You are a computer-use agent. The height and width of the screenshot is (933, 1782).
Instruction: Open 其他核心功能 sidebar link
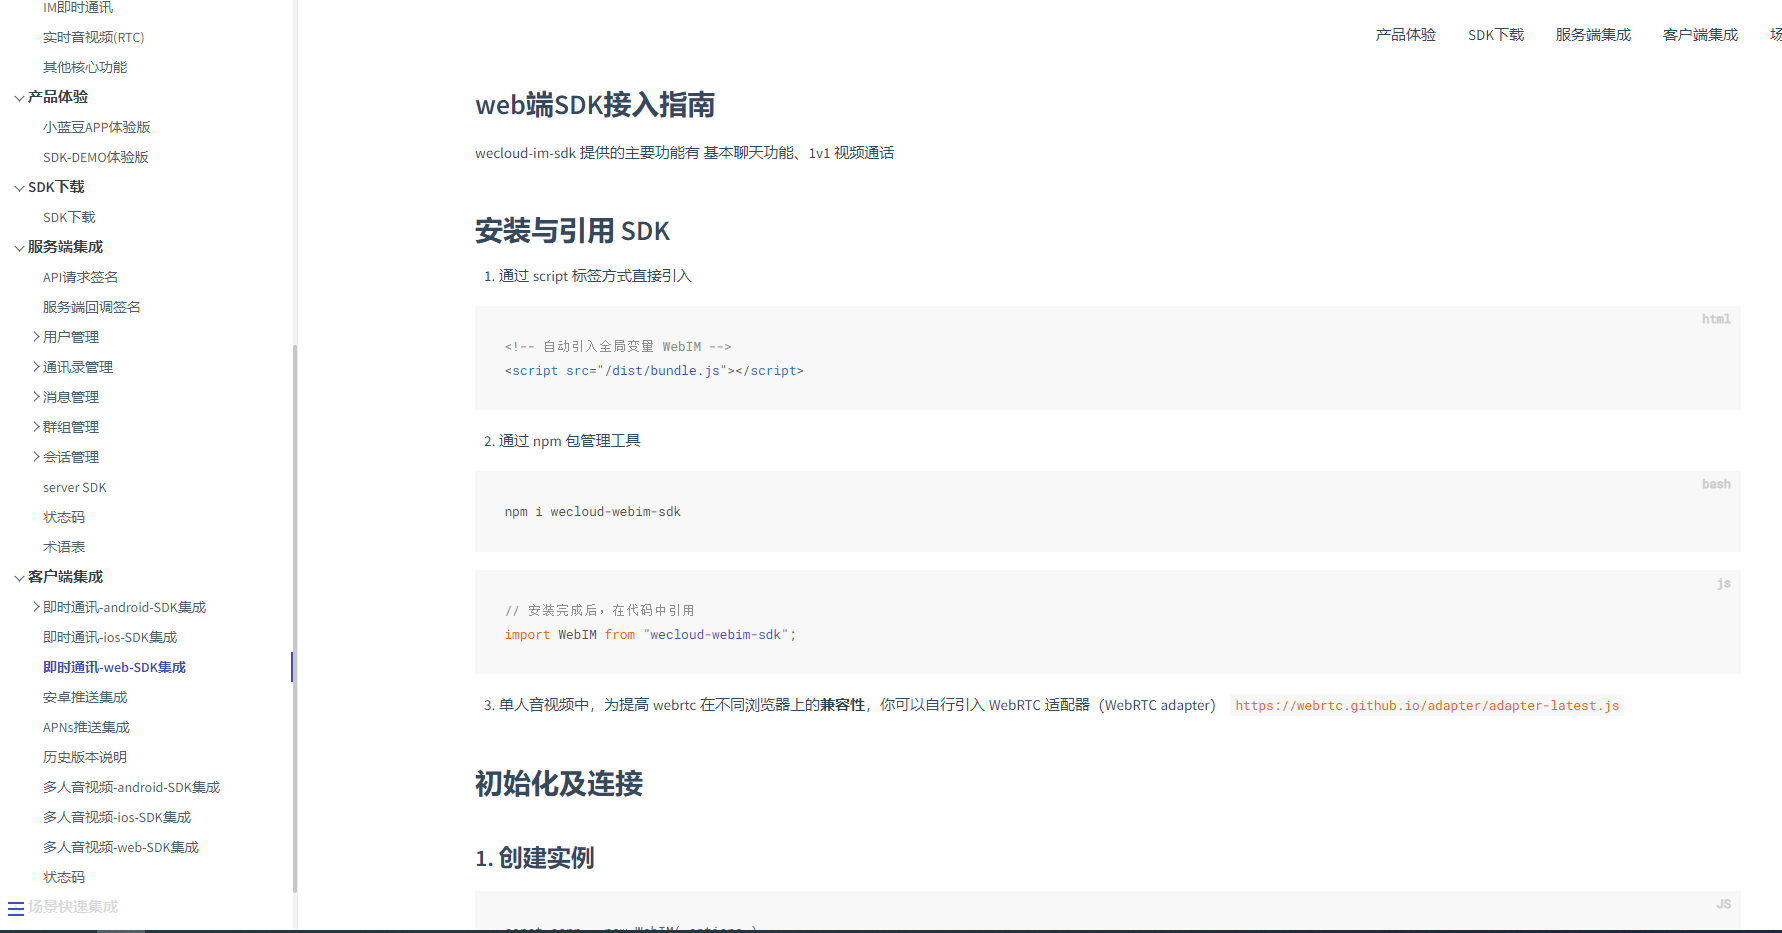pyautogui.click(x=85, y=67)
